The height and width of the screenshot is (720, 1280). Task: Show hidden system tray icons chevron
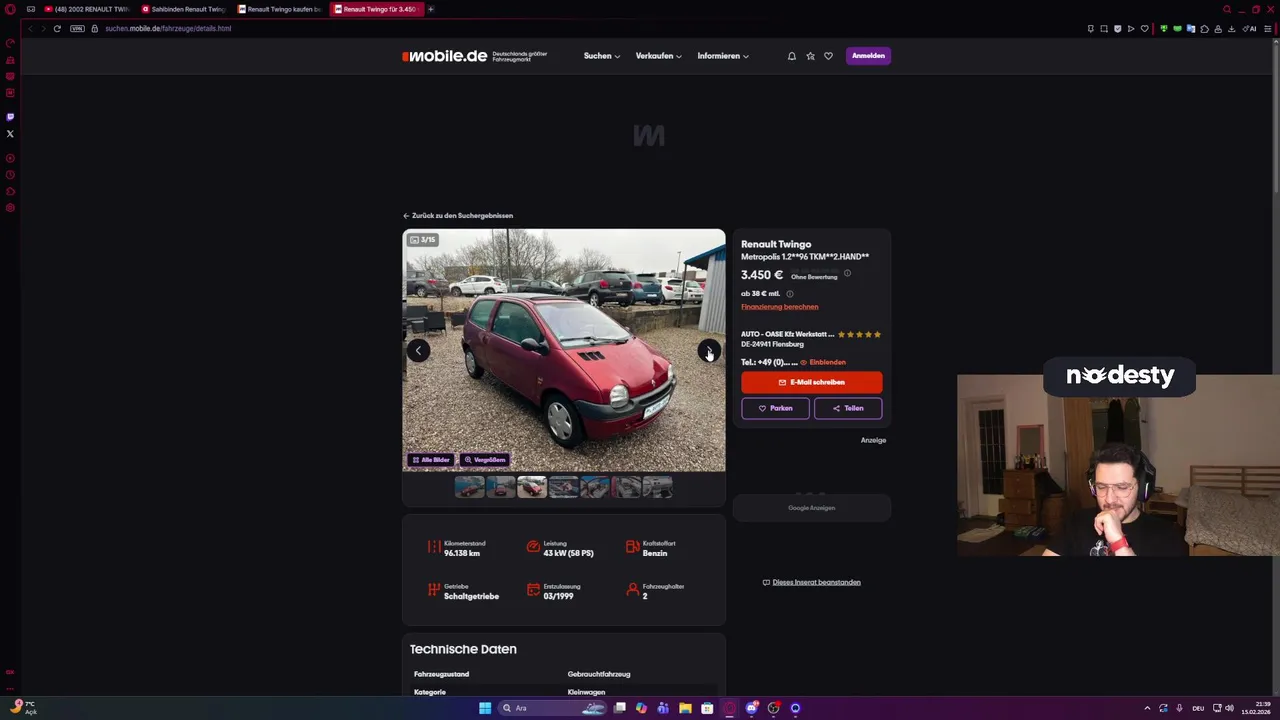pos(1147,708)
